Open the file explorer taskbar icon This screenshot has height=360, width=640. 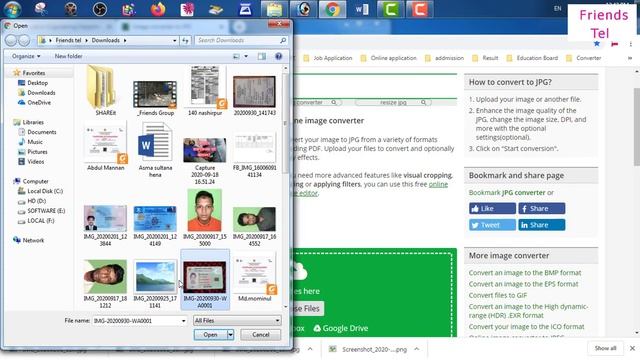click(x=274, y=9)
